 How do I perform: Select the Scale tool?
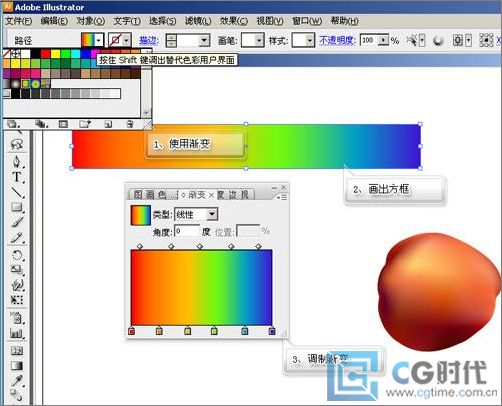coord(17,270)
